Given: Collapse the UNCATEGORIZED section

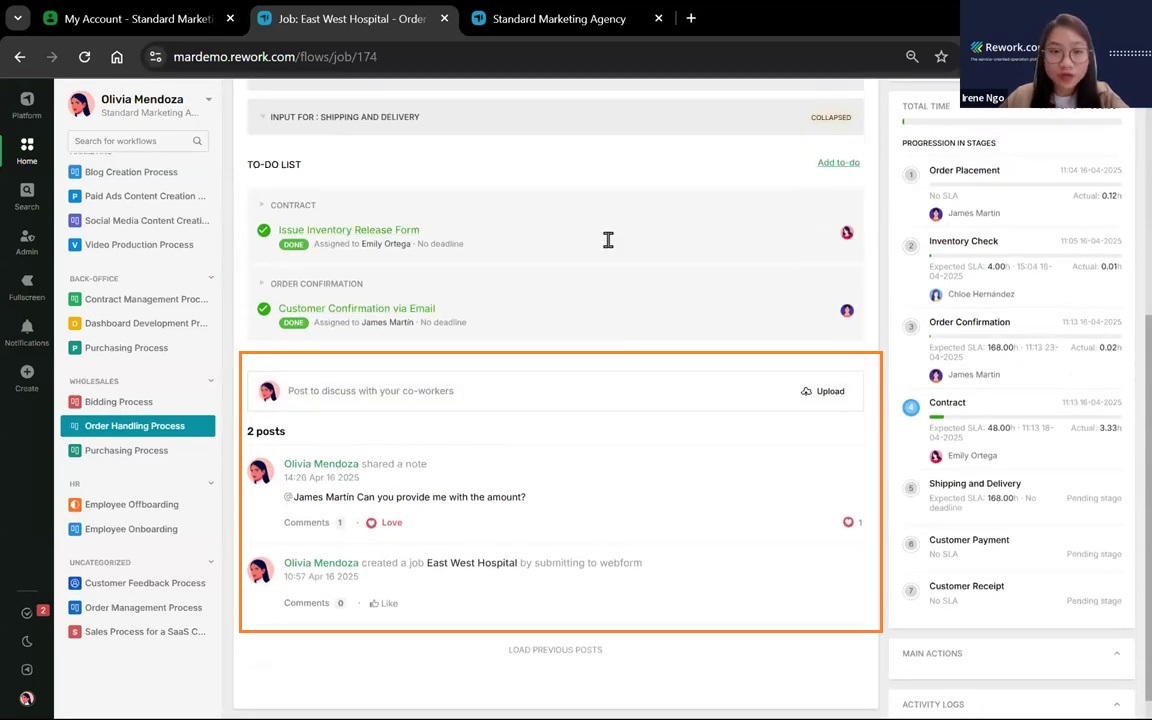Looking at the screenshot, I should [211, 562].
